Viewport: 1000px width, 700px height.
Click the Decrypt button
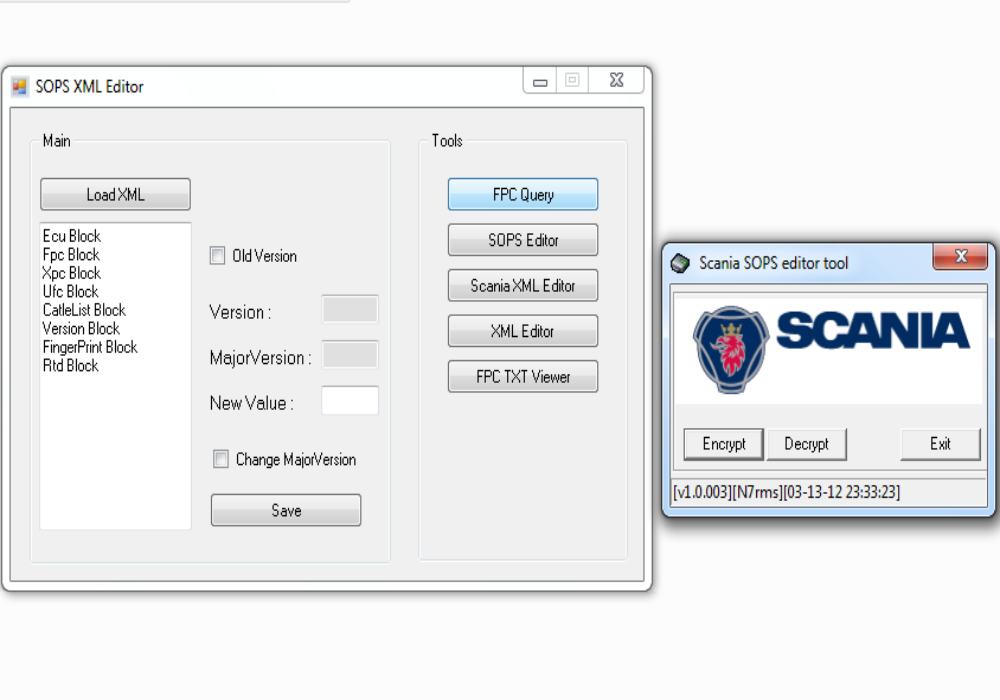[806, 444]
